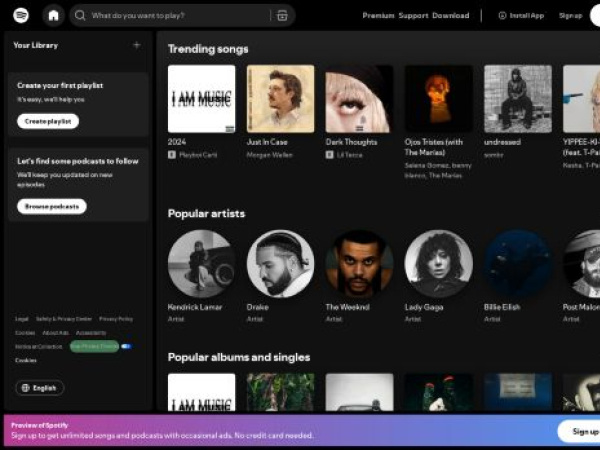Click the Create playlist button

click(48, 121)
